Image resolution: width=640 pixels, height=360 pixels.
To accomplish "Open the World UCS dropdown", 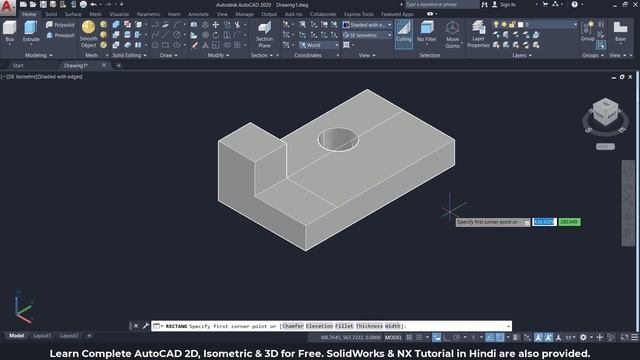I will 319,45.
